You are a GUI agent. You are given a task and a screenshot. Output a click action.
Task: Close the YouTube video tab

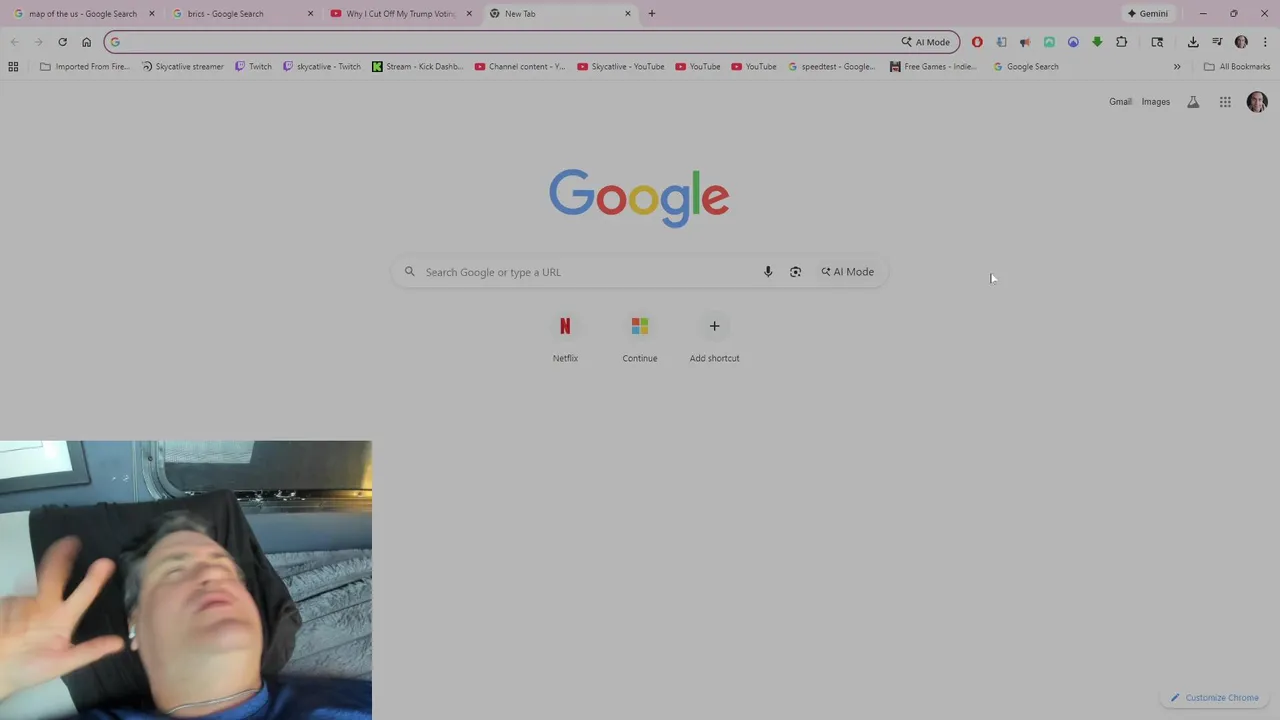(x=469, y=14)
